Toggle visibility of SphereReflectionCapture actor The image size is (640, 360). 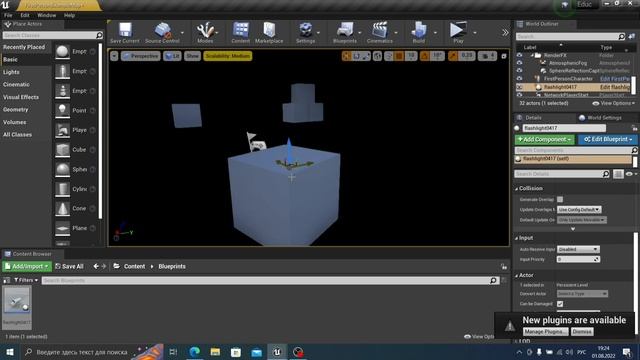[x=519, y=71]
